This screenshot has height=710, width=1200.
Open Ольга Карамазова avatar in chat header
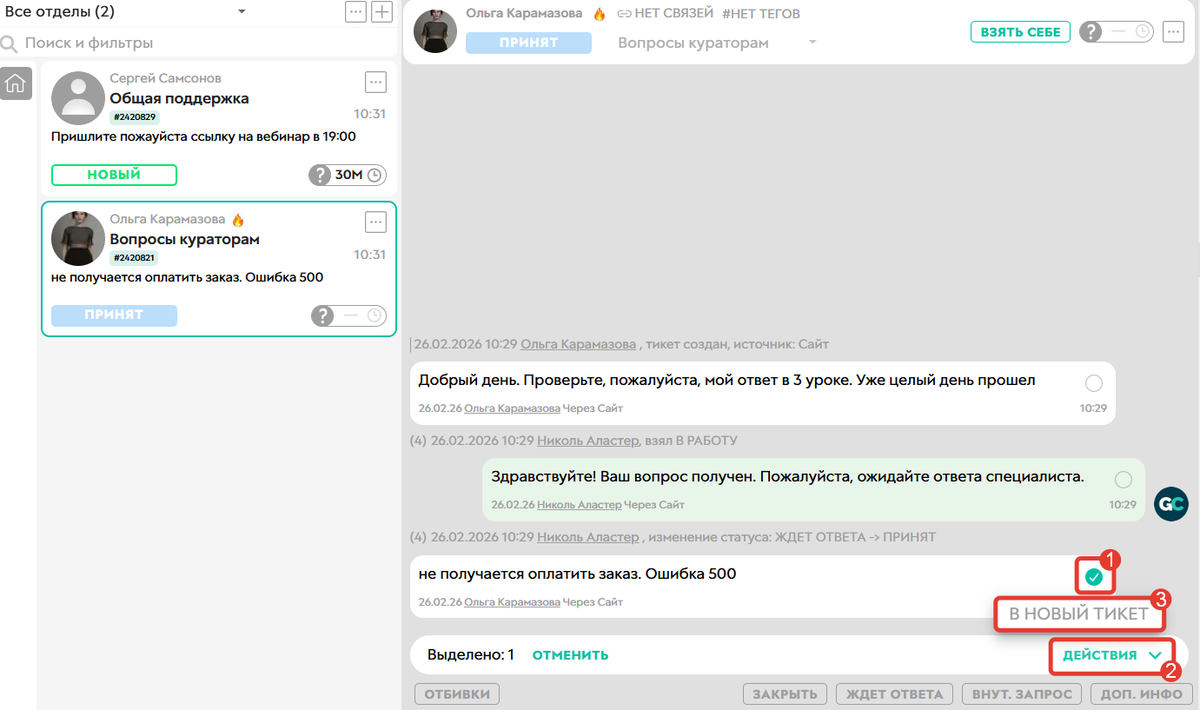point(435,32)
